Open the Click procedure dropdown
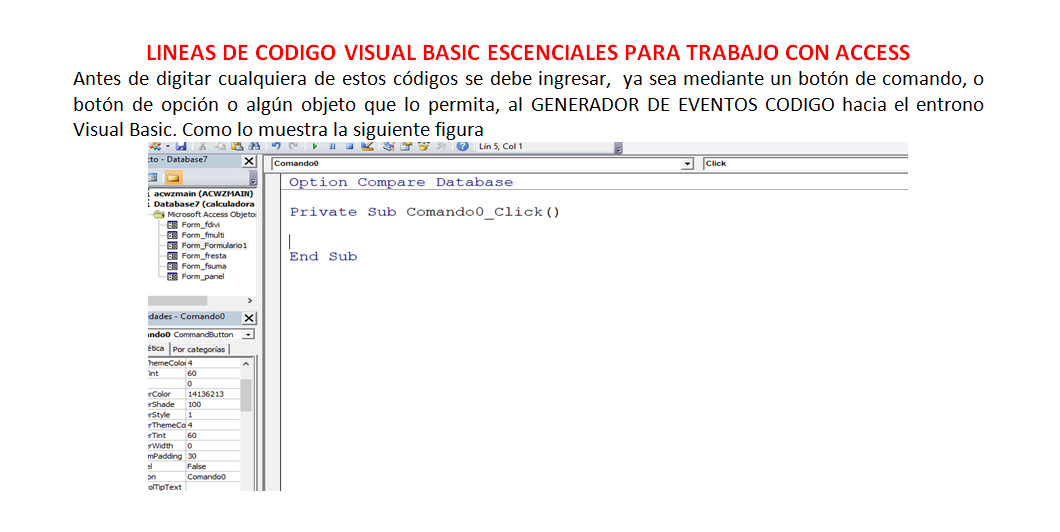 click(x=804, y=164)
